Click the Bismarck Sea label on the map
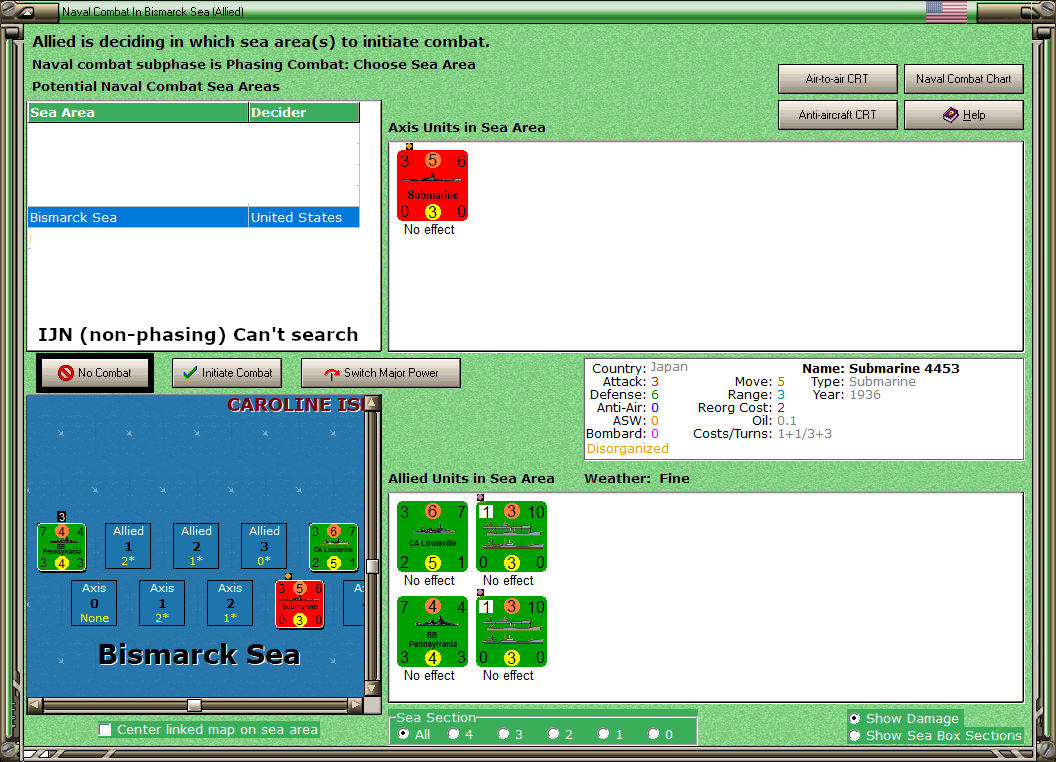 (199, 654)
